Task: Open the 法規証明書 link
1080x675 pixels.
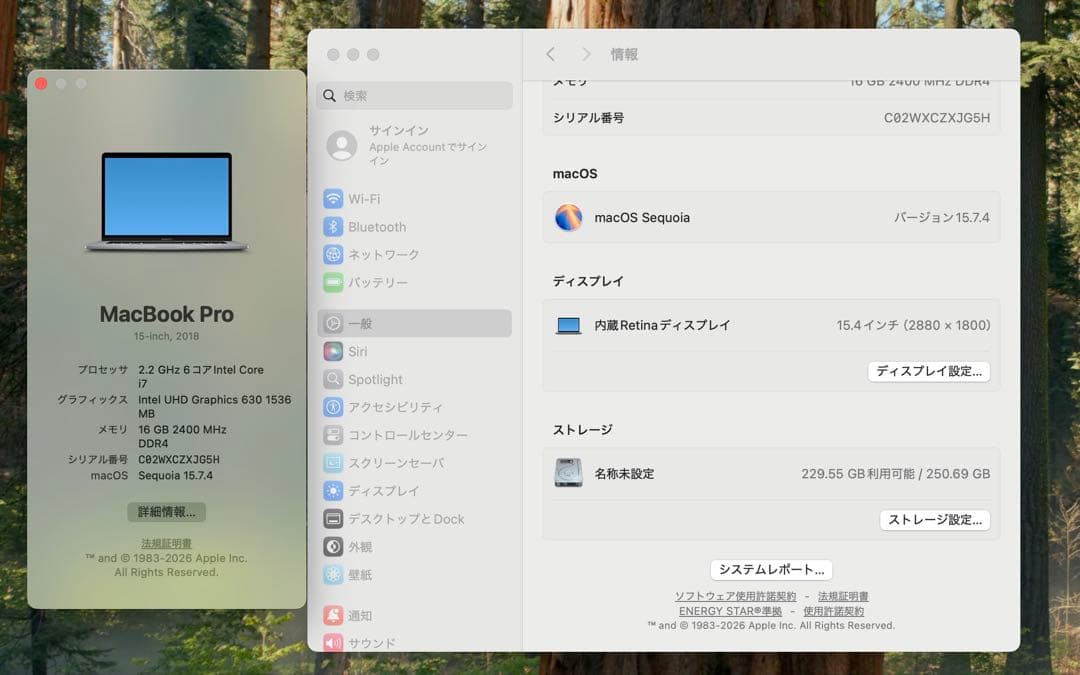Action: click(x=166, y=543)
